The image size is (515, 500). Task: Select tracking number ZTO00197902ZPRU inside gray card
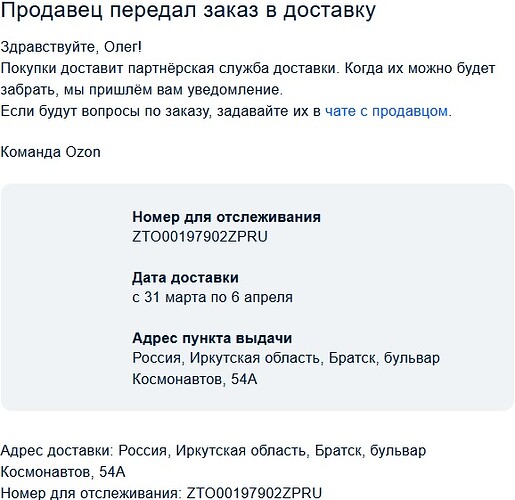pyautogui.click(x=200, y=237)
